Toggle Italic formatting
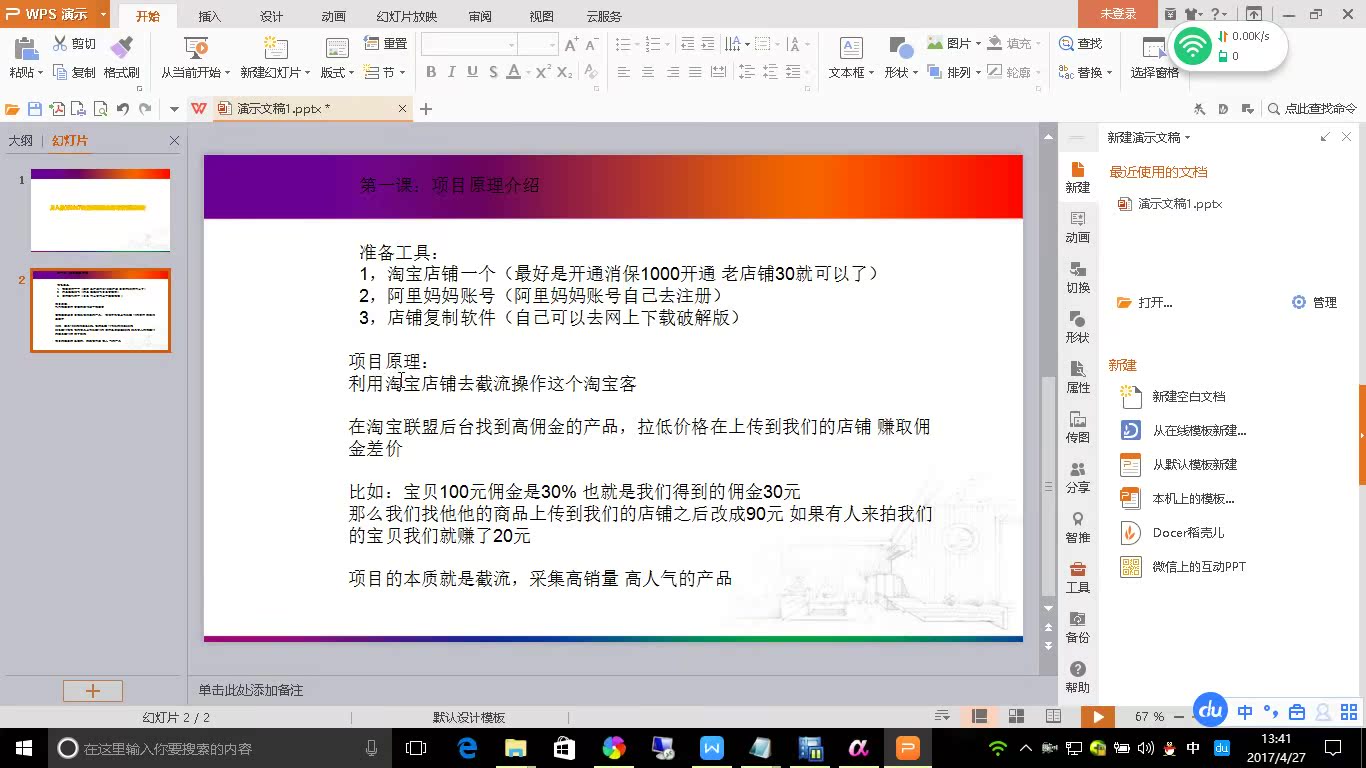The width and height of the screenshot is (1366, 768). point(451,72)
